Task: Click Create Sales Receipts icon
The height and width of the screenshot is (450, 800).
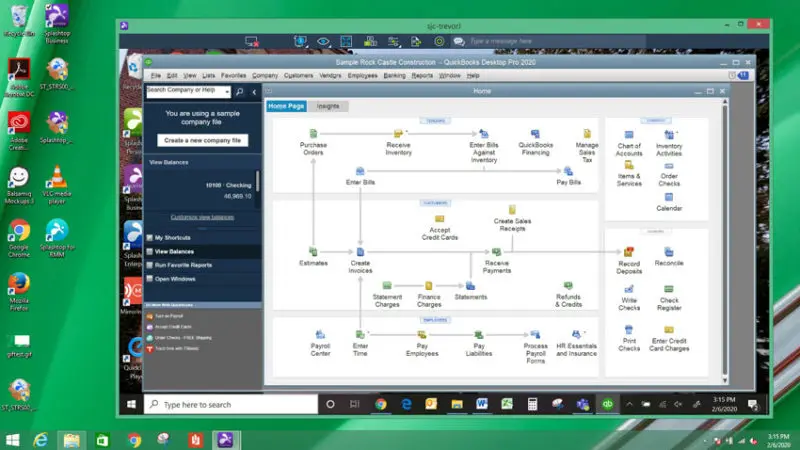Action: 512,210
